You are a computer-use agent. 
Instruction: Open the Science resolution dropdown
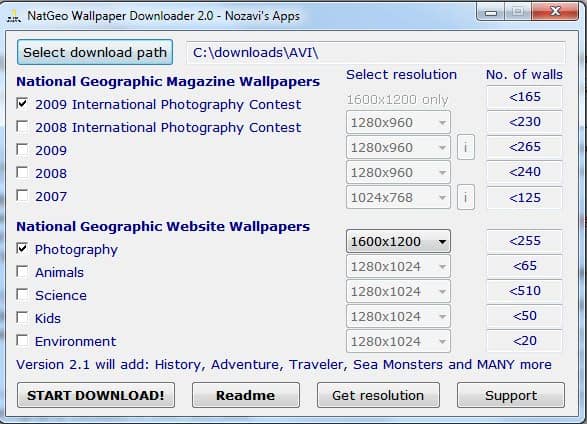[398, 292]
